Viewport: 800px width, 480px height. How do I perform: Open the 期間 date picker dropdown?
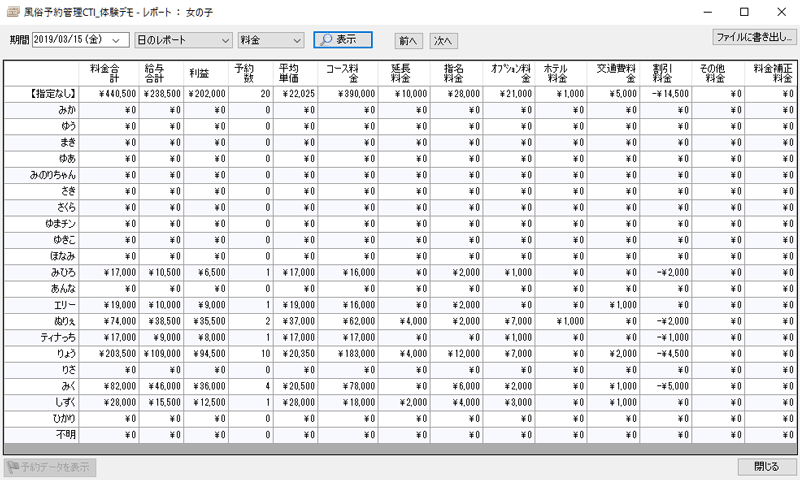[121, 40]
